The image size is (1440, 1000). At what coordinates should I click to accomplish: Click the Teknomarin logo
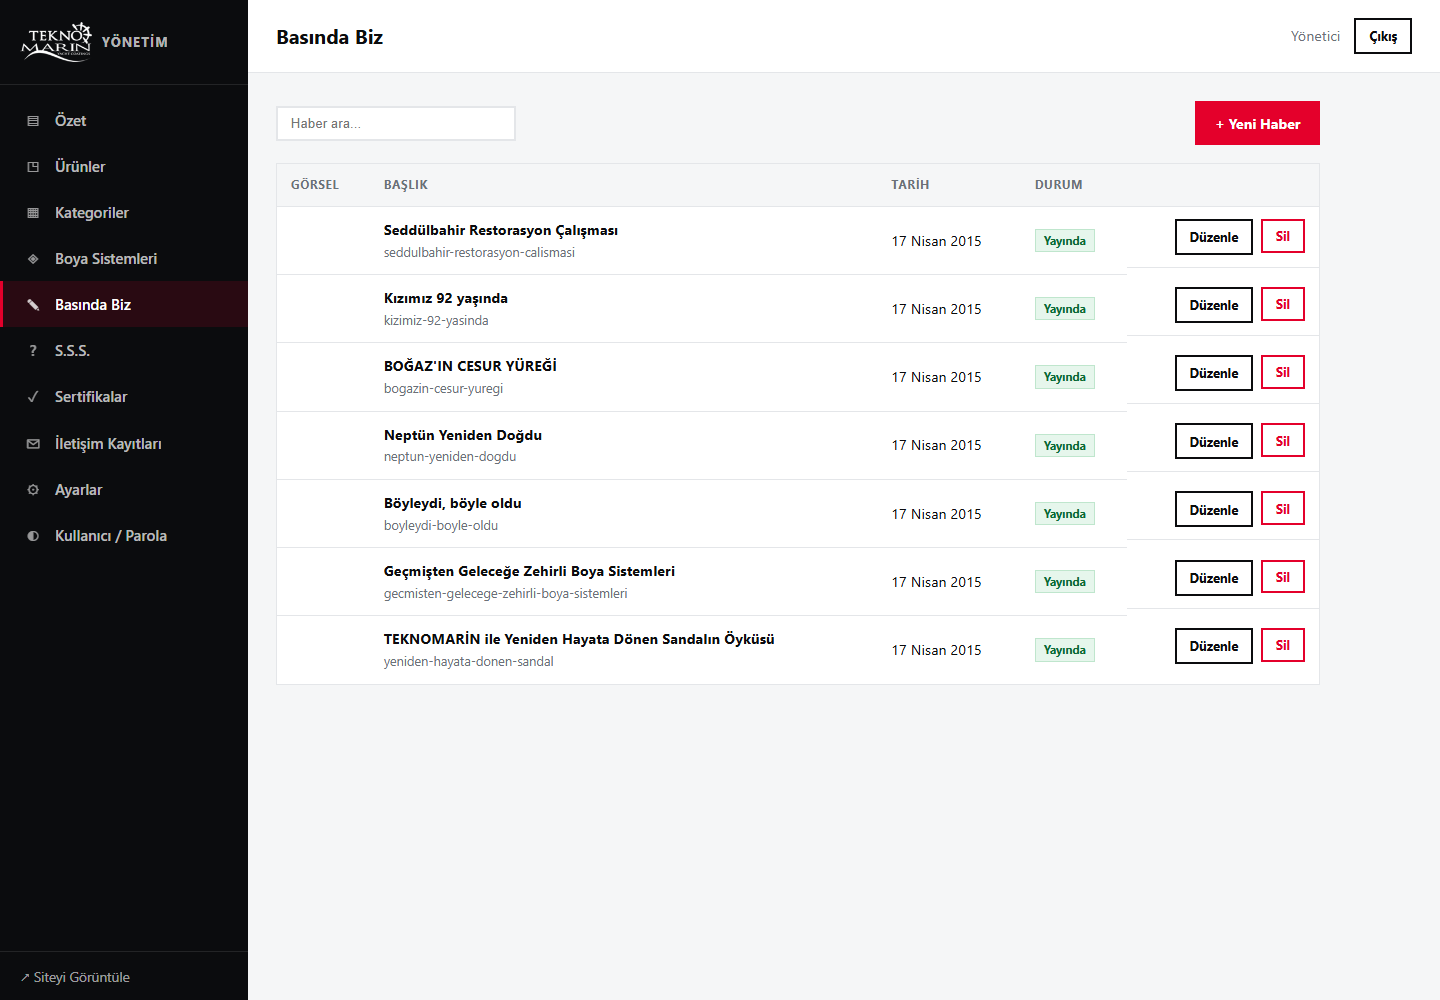57,42
